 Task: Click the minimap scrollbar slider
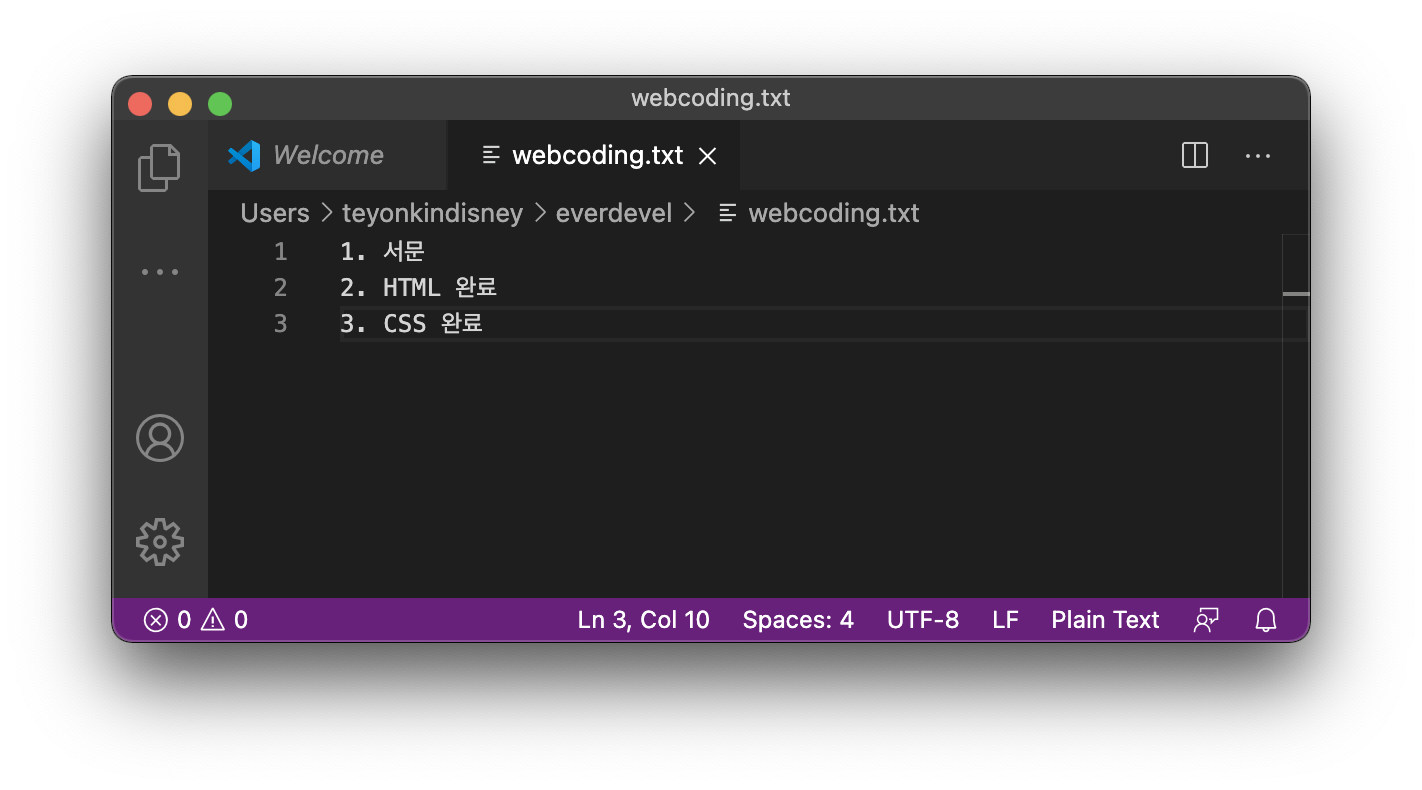[1296, 294]
